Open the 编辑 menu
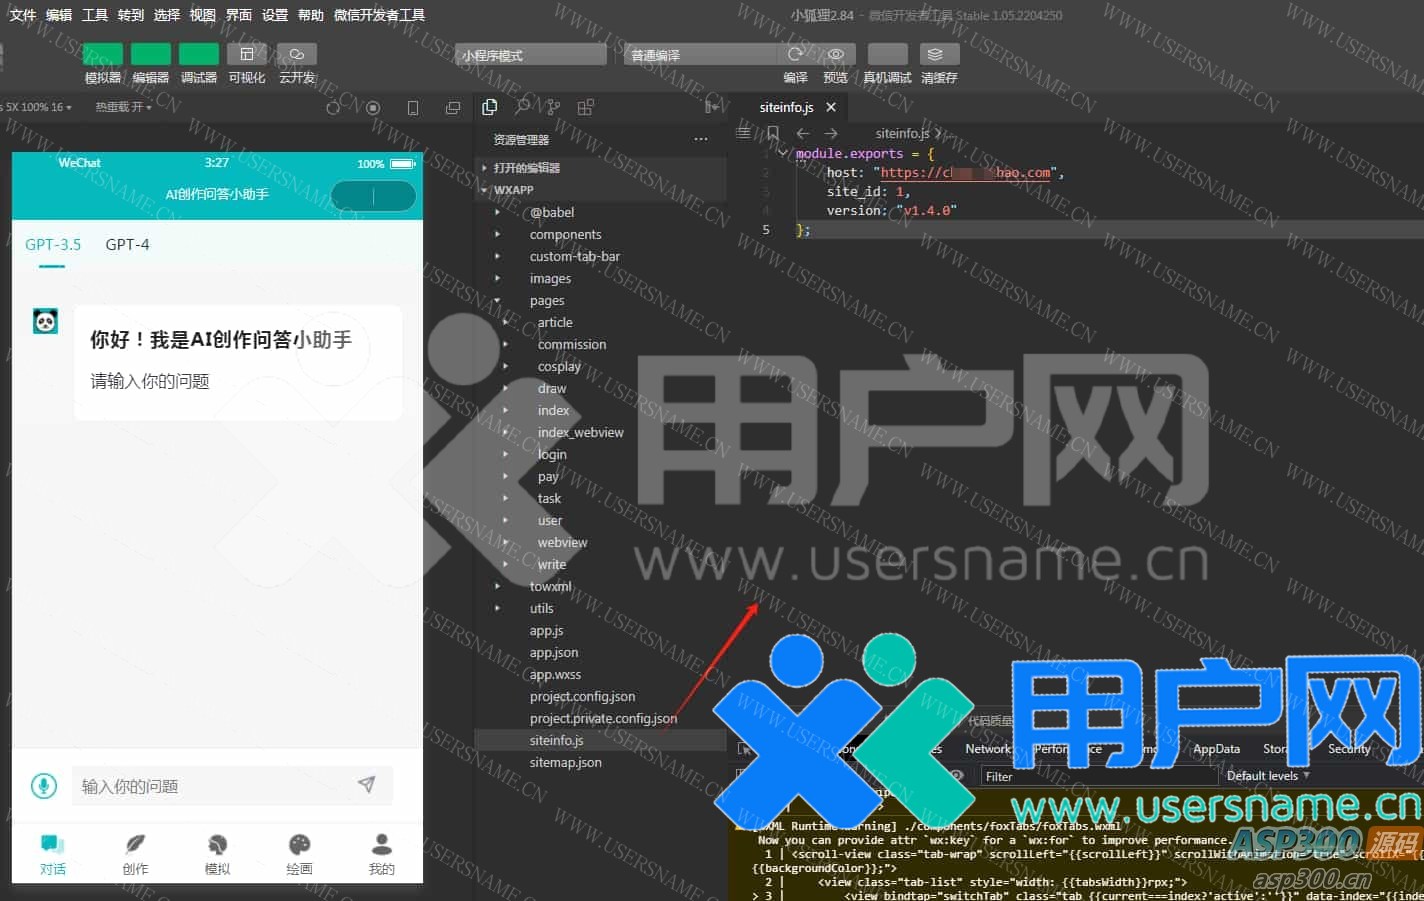The height and width of the screenshot is (901, 1424). 59,15
